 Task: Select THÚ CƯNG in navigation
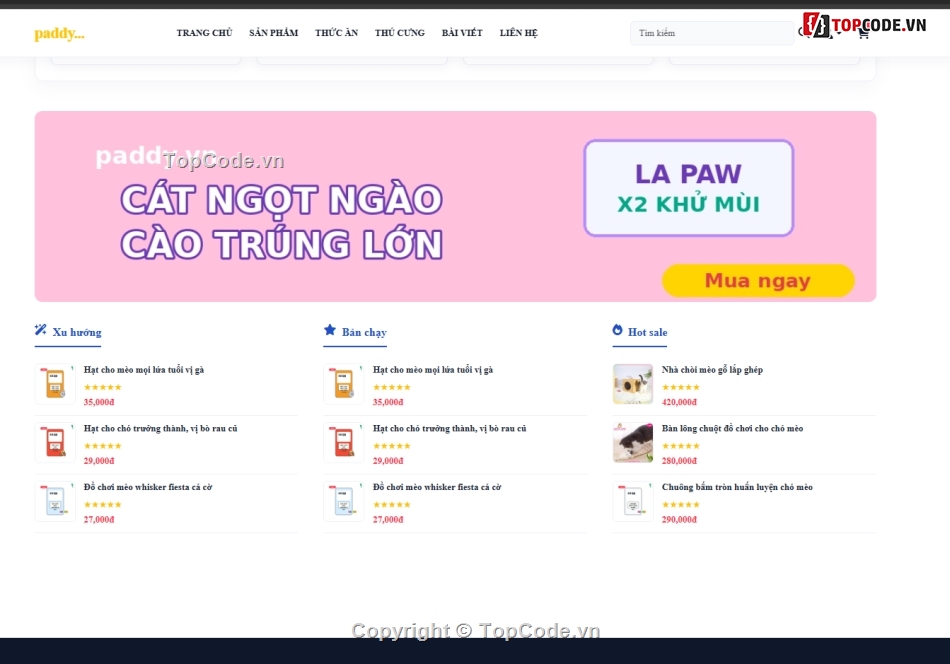(x=399, y=33)
